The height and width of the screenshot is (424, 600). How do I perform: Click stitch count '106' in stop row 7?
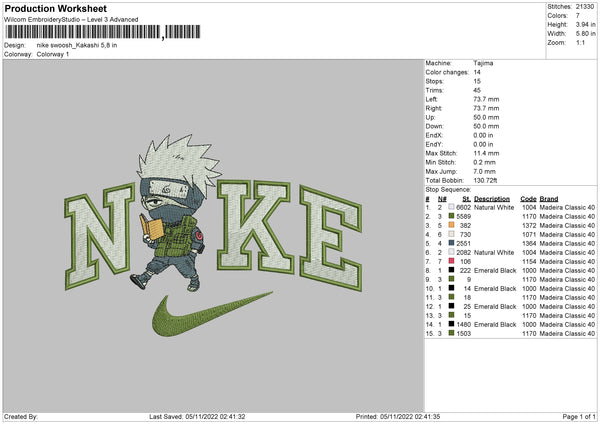coord(465,261)
